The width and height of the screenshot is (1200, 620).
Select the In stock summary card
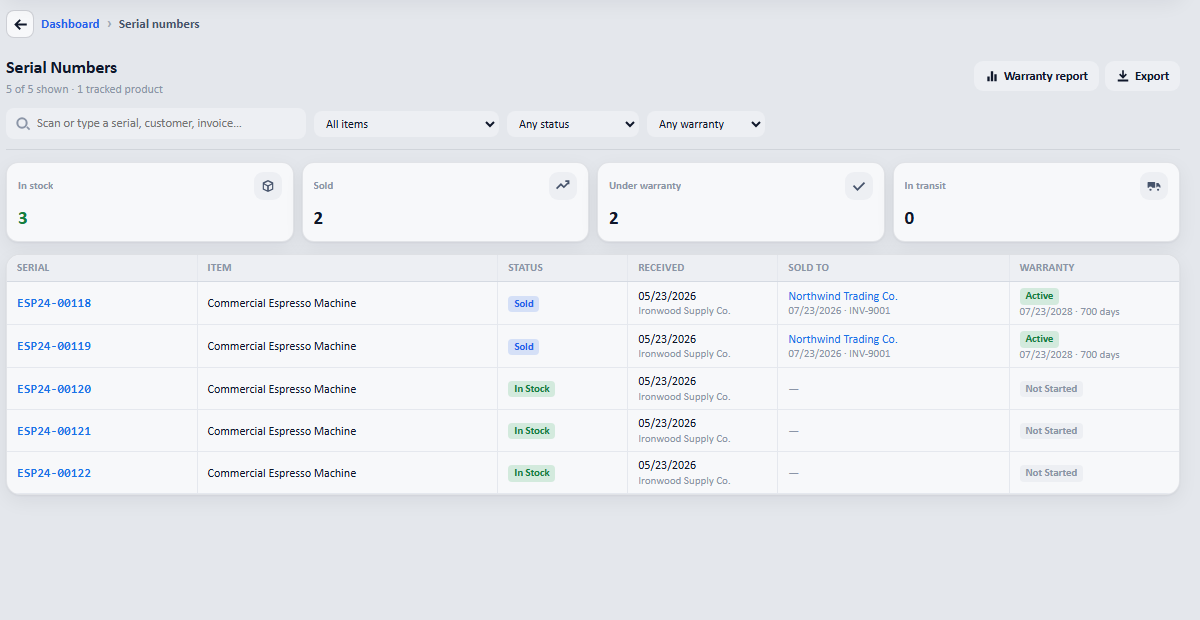pyautogui.click(x=150, y=202)
